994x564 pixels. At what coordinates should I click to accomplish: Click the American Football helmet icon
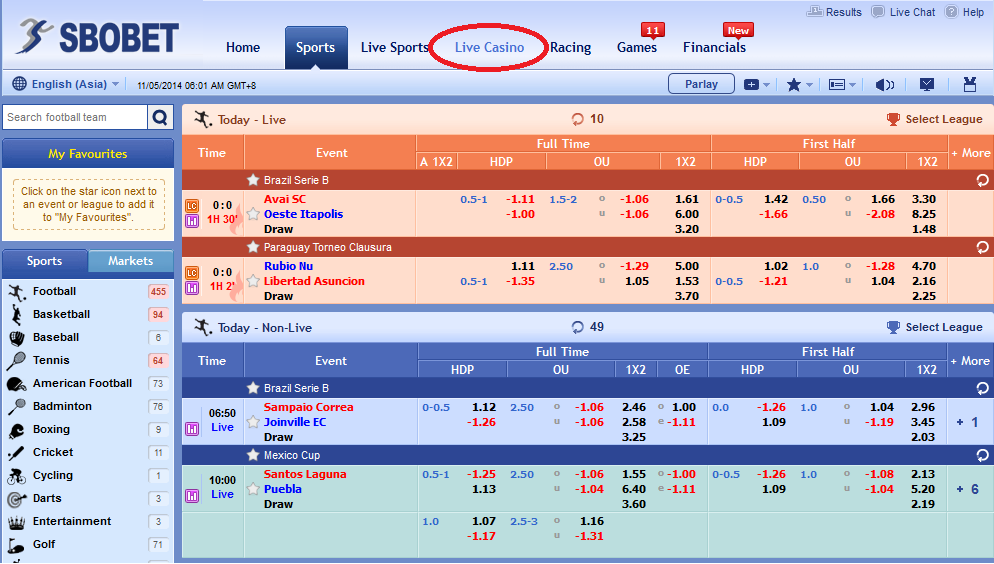(x=16, y=384)
